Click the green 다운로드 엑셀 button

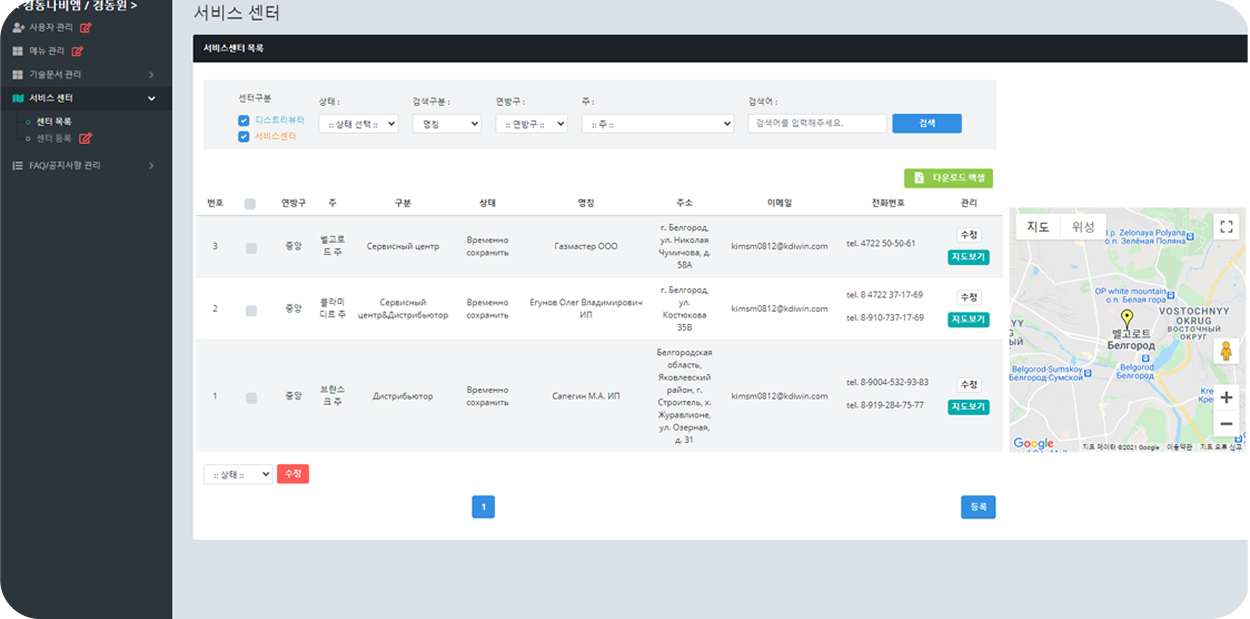948,178
